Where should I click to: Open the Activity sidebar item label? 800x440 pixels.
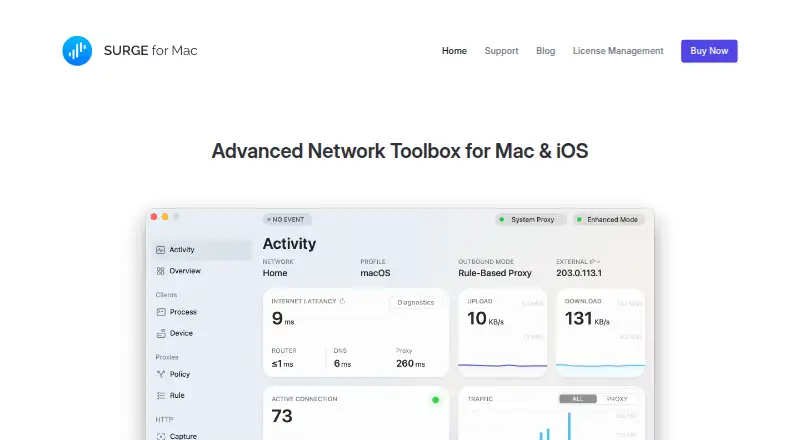coord(182,250)
